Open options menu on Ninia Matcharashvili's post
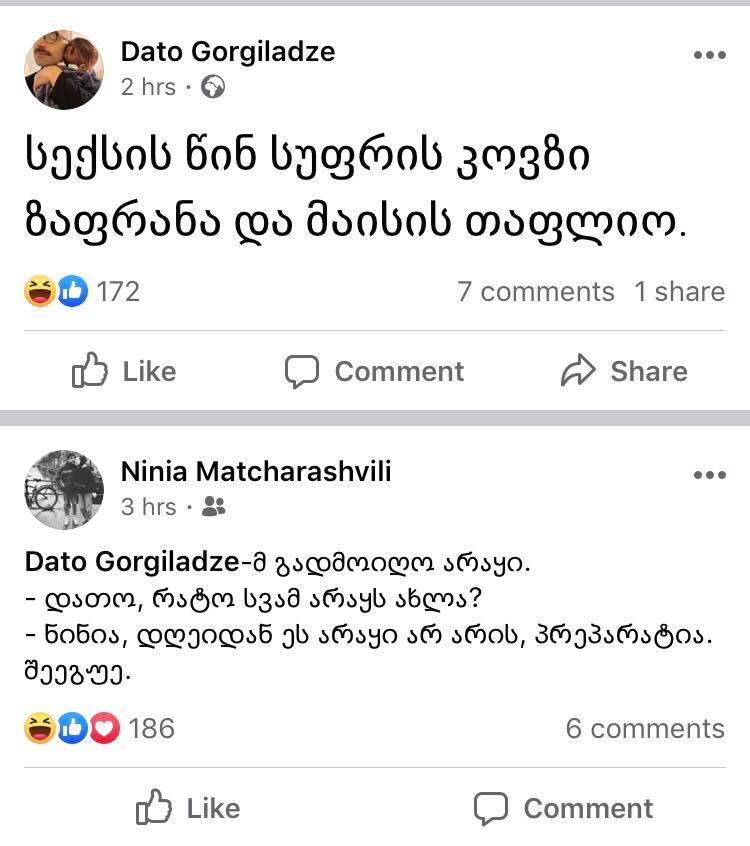 (709, 475)
